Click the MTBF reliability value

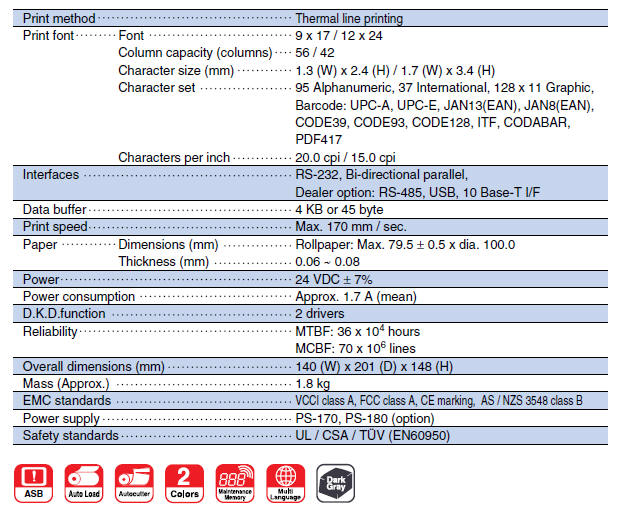coord(357,331)
